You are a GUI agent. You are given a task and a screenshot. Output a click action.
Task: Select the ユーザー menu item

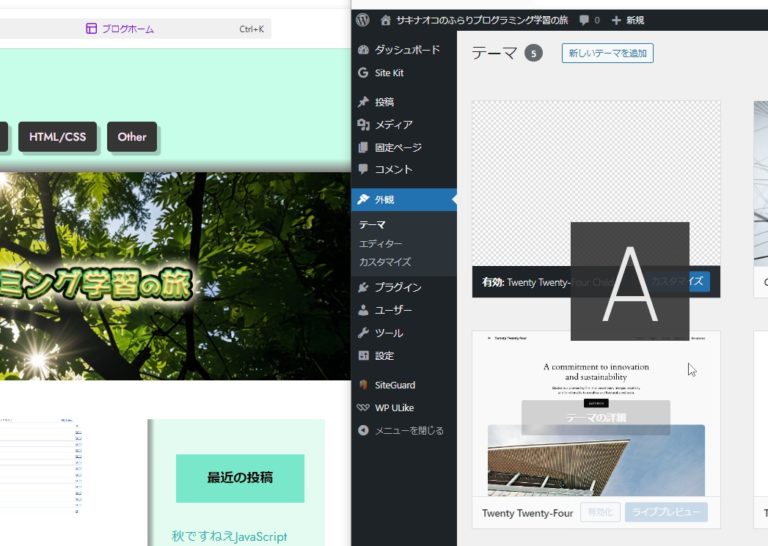(393, 310)
